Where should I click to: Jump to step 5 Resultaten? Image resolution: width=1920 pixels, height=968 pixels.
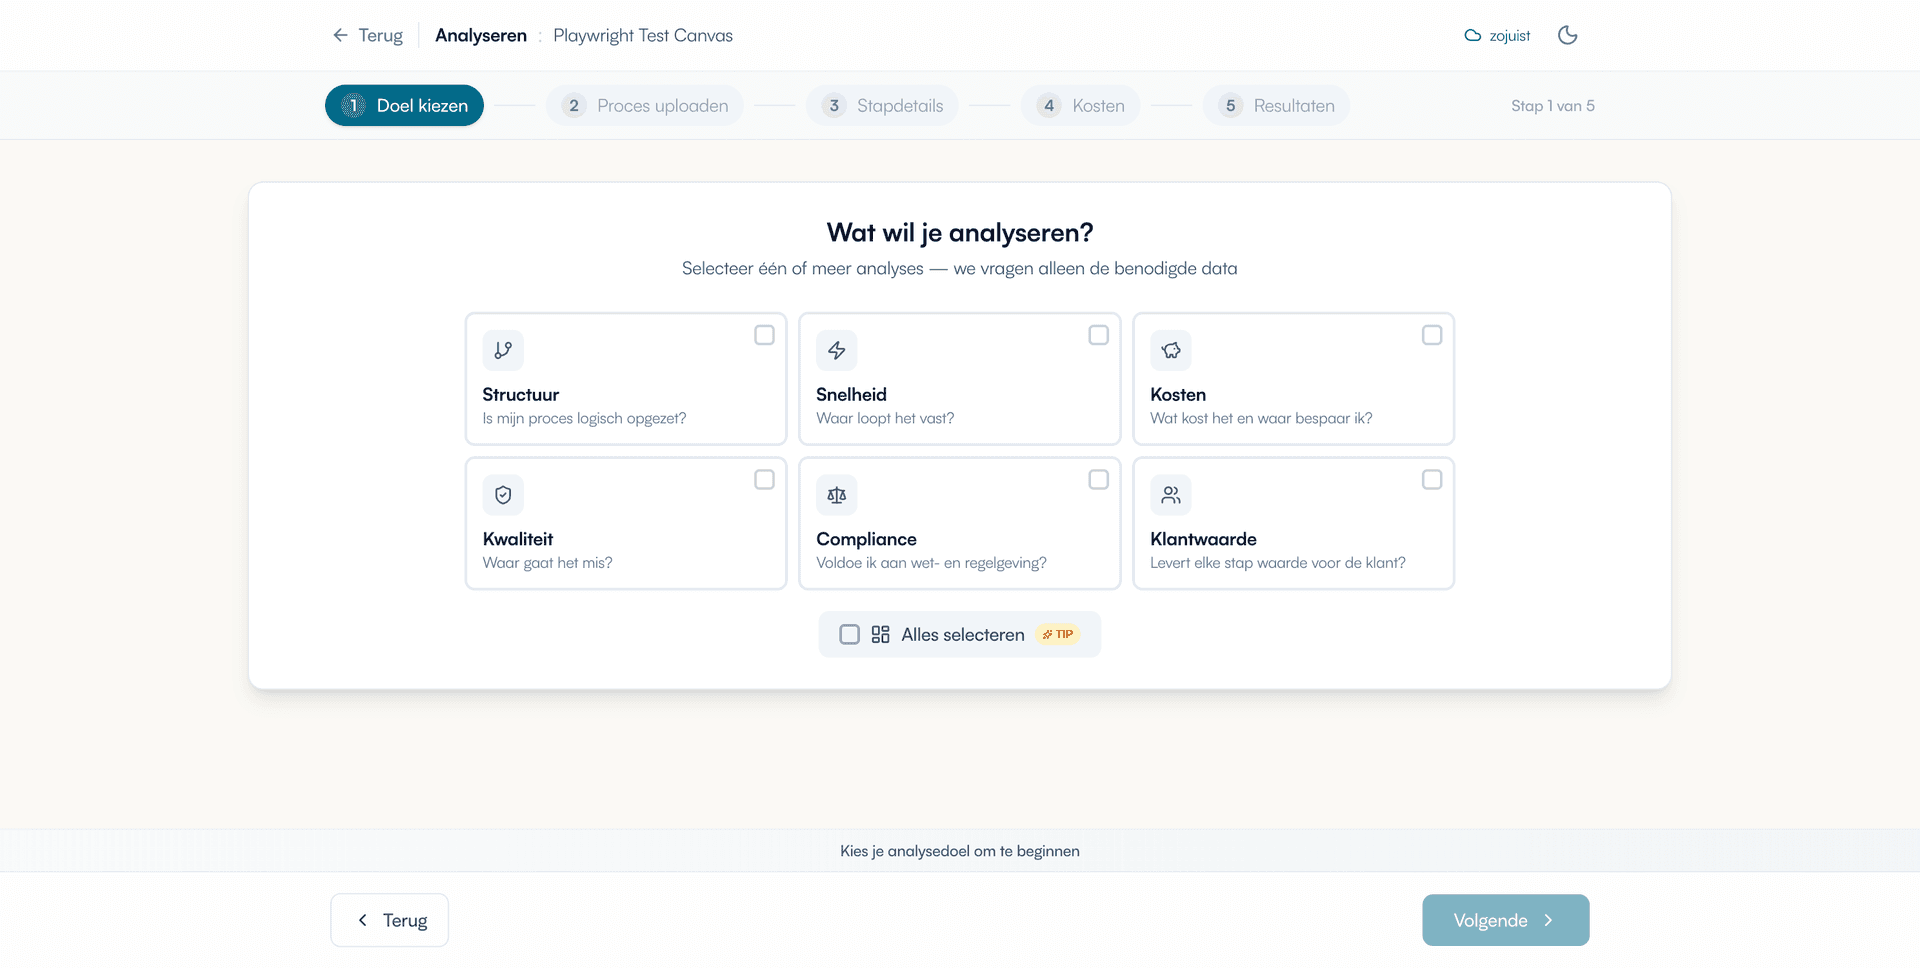pos(1277,106)
